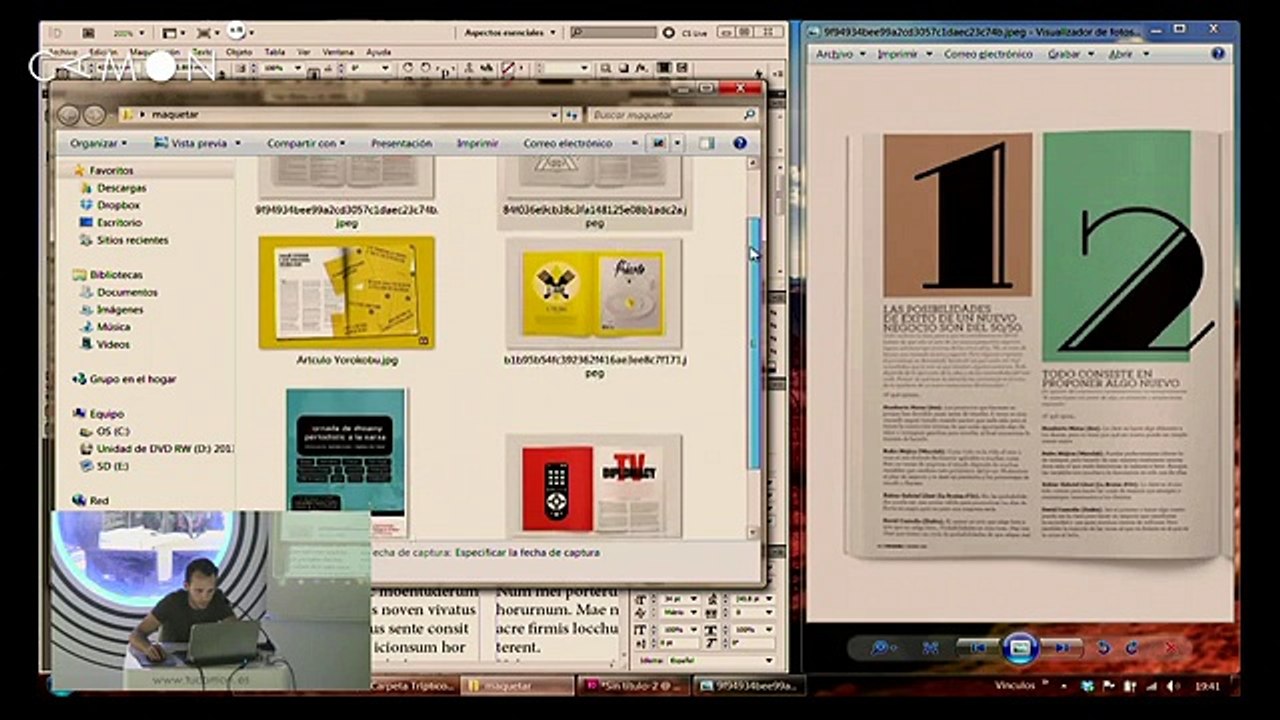Delete the photo with the red X
Image resolution: width=1280 pixels, height=720 pixels.
click(1171, 647)
